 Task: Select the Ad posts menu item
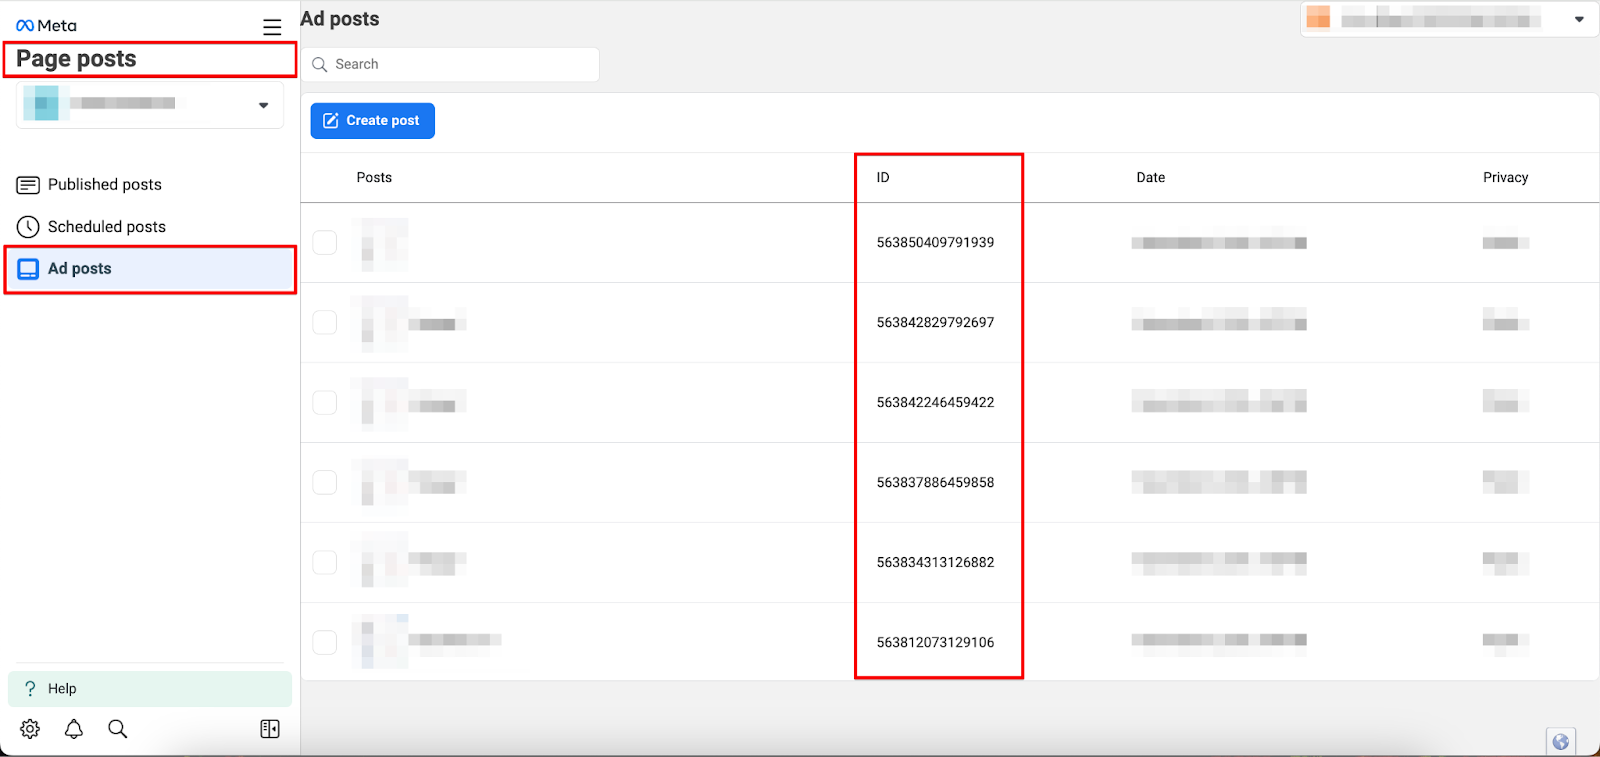[80, 269]
